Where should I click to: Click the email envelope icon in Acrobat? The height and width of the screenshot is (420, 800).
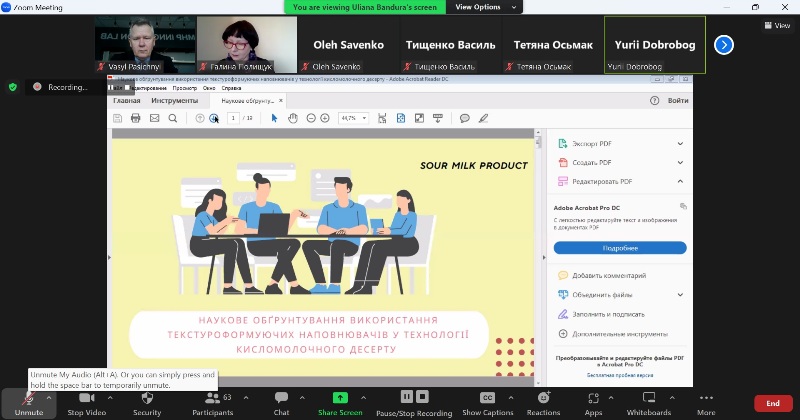pyautogui.click(x=154, y=118)
